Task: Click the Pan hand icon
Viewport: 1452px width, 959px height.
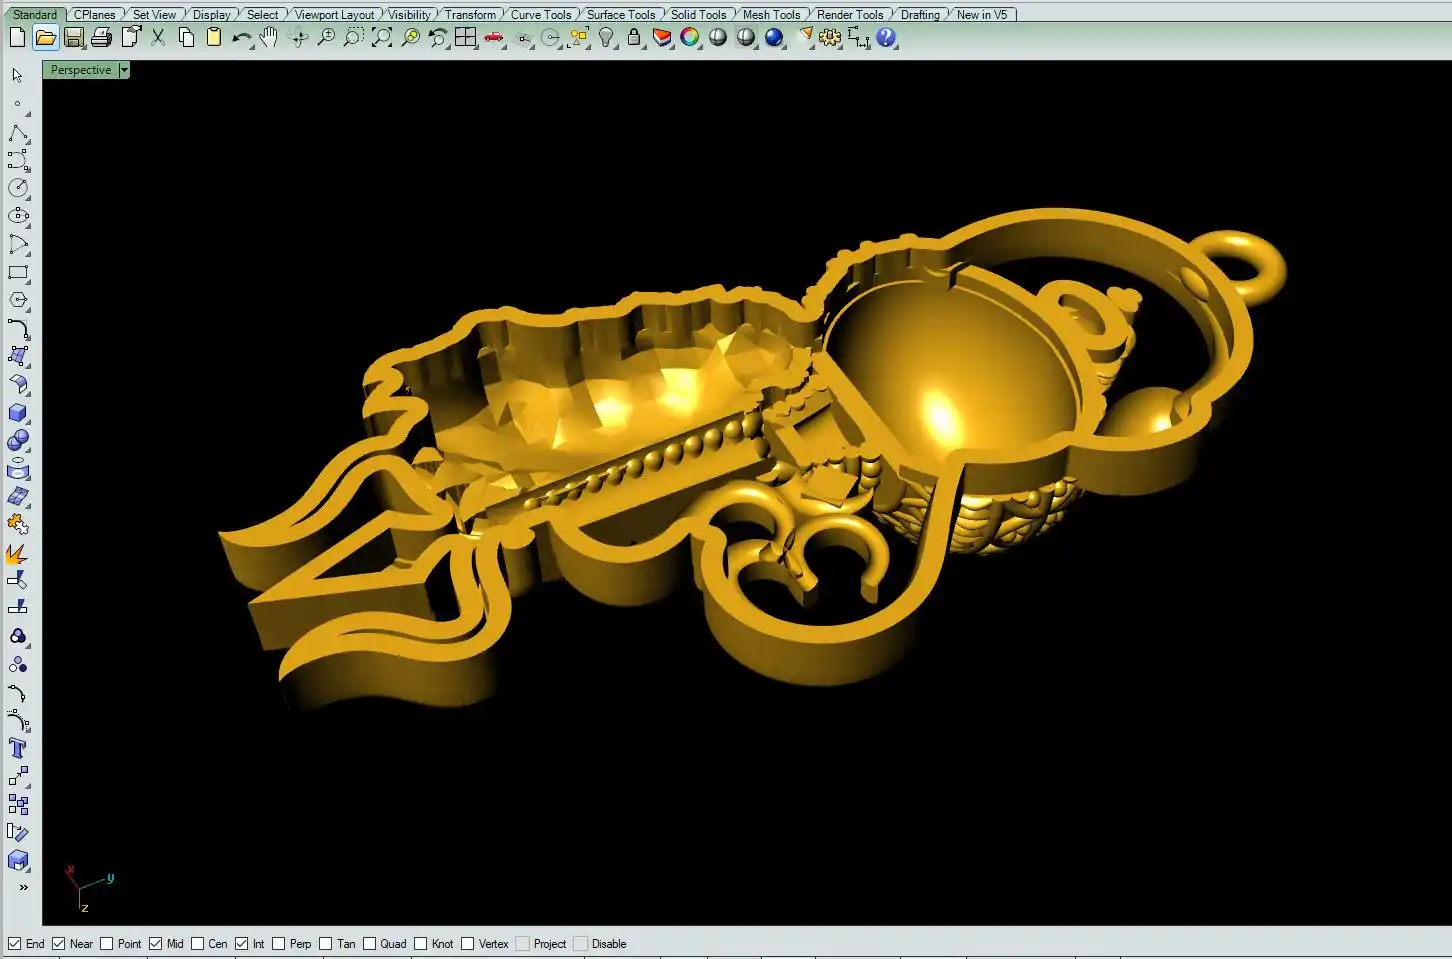Action: (269, 38)
